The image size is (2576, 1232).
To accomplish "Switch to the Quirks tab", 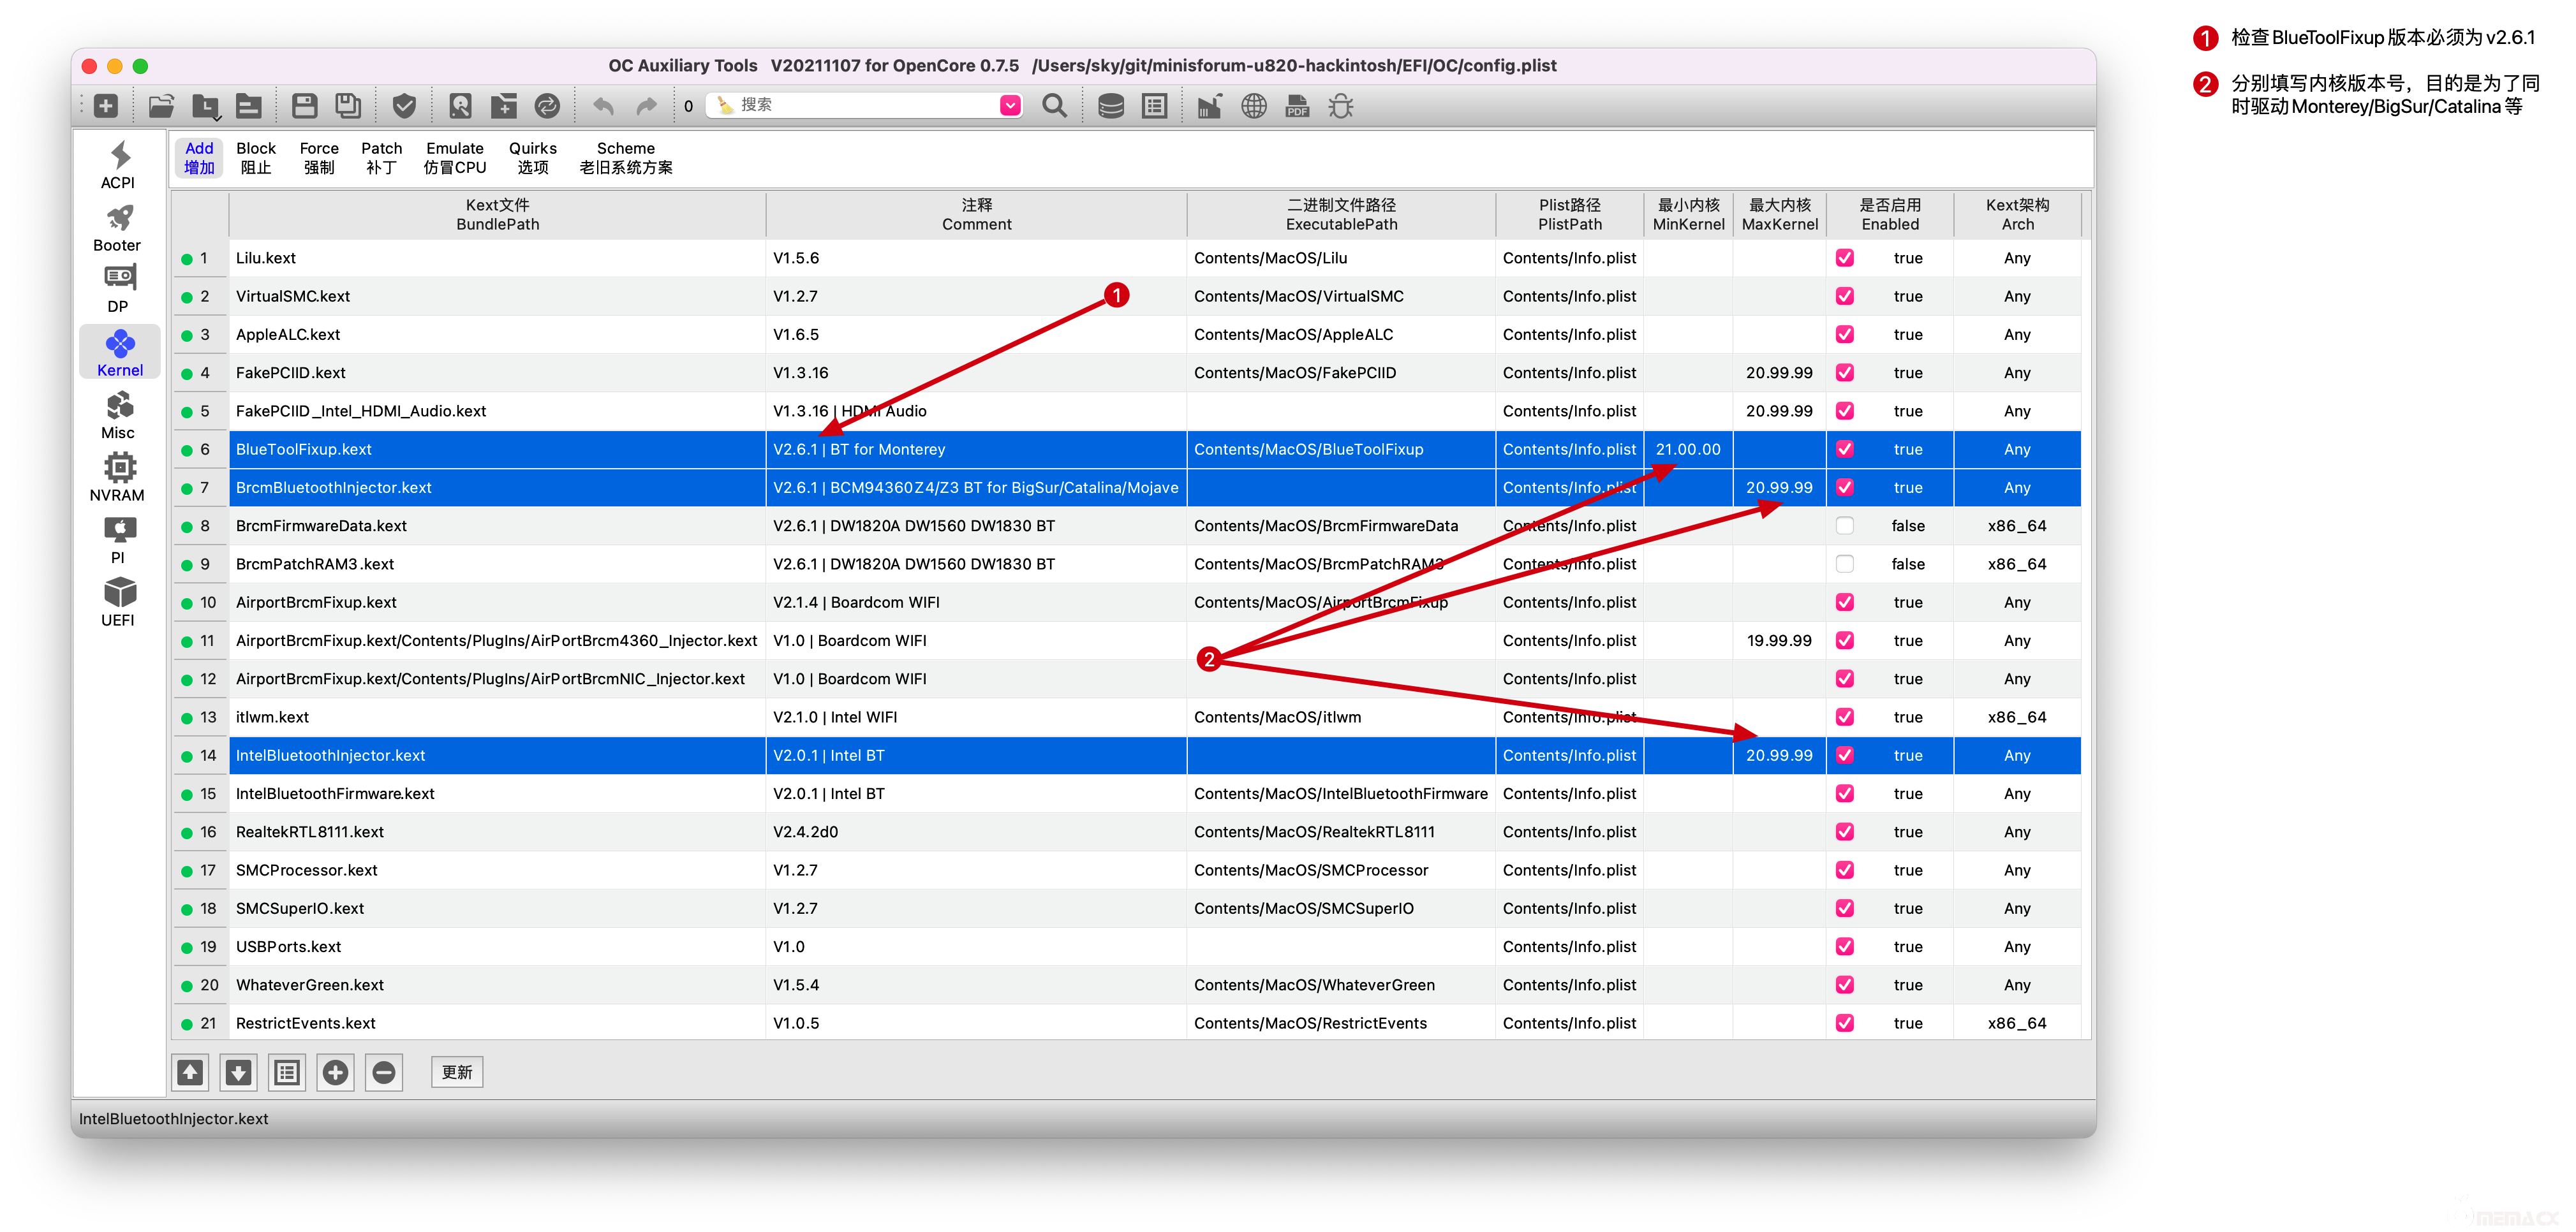I will click(x=532, y=158).
